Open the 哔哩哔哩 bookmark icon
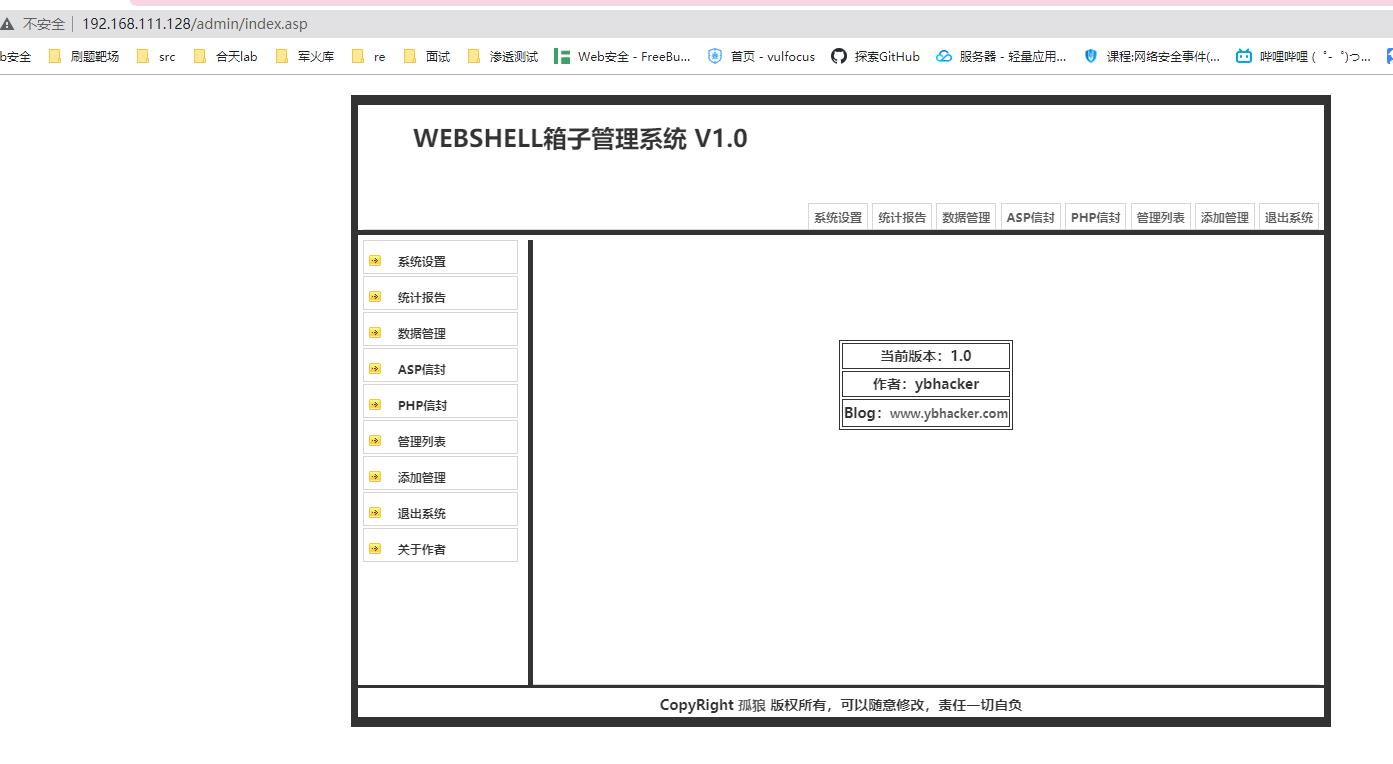The height and width of the screenshot is (764, 1393). pyautogui.click(x=1244, y=56)
